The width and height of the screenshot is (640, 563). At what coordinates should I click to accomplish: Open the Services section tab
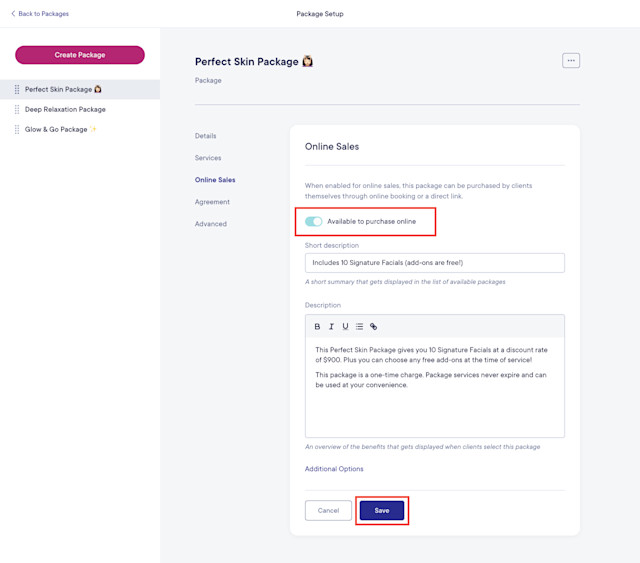click(208, 158)
